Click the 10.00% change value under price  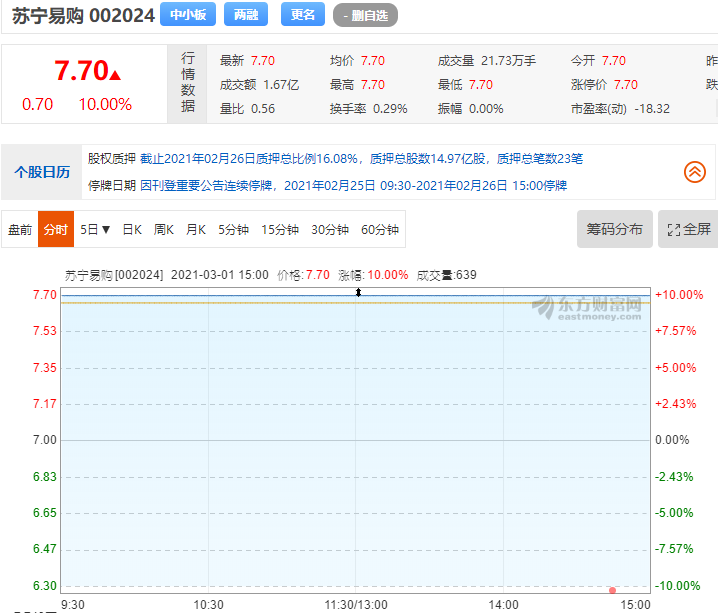click(x=105, y=104)
